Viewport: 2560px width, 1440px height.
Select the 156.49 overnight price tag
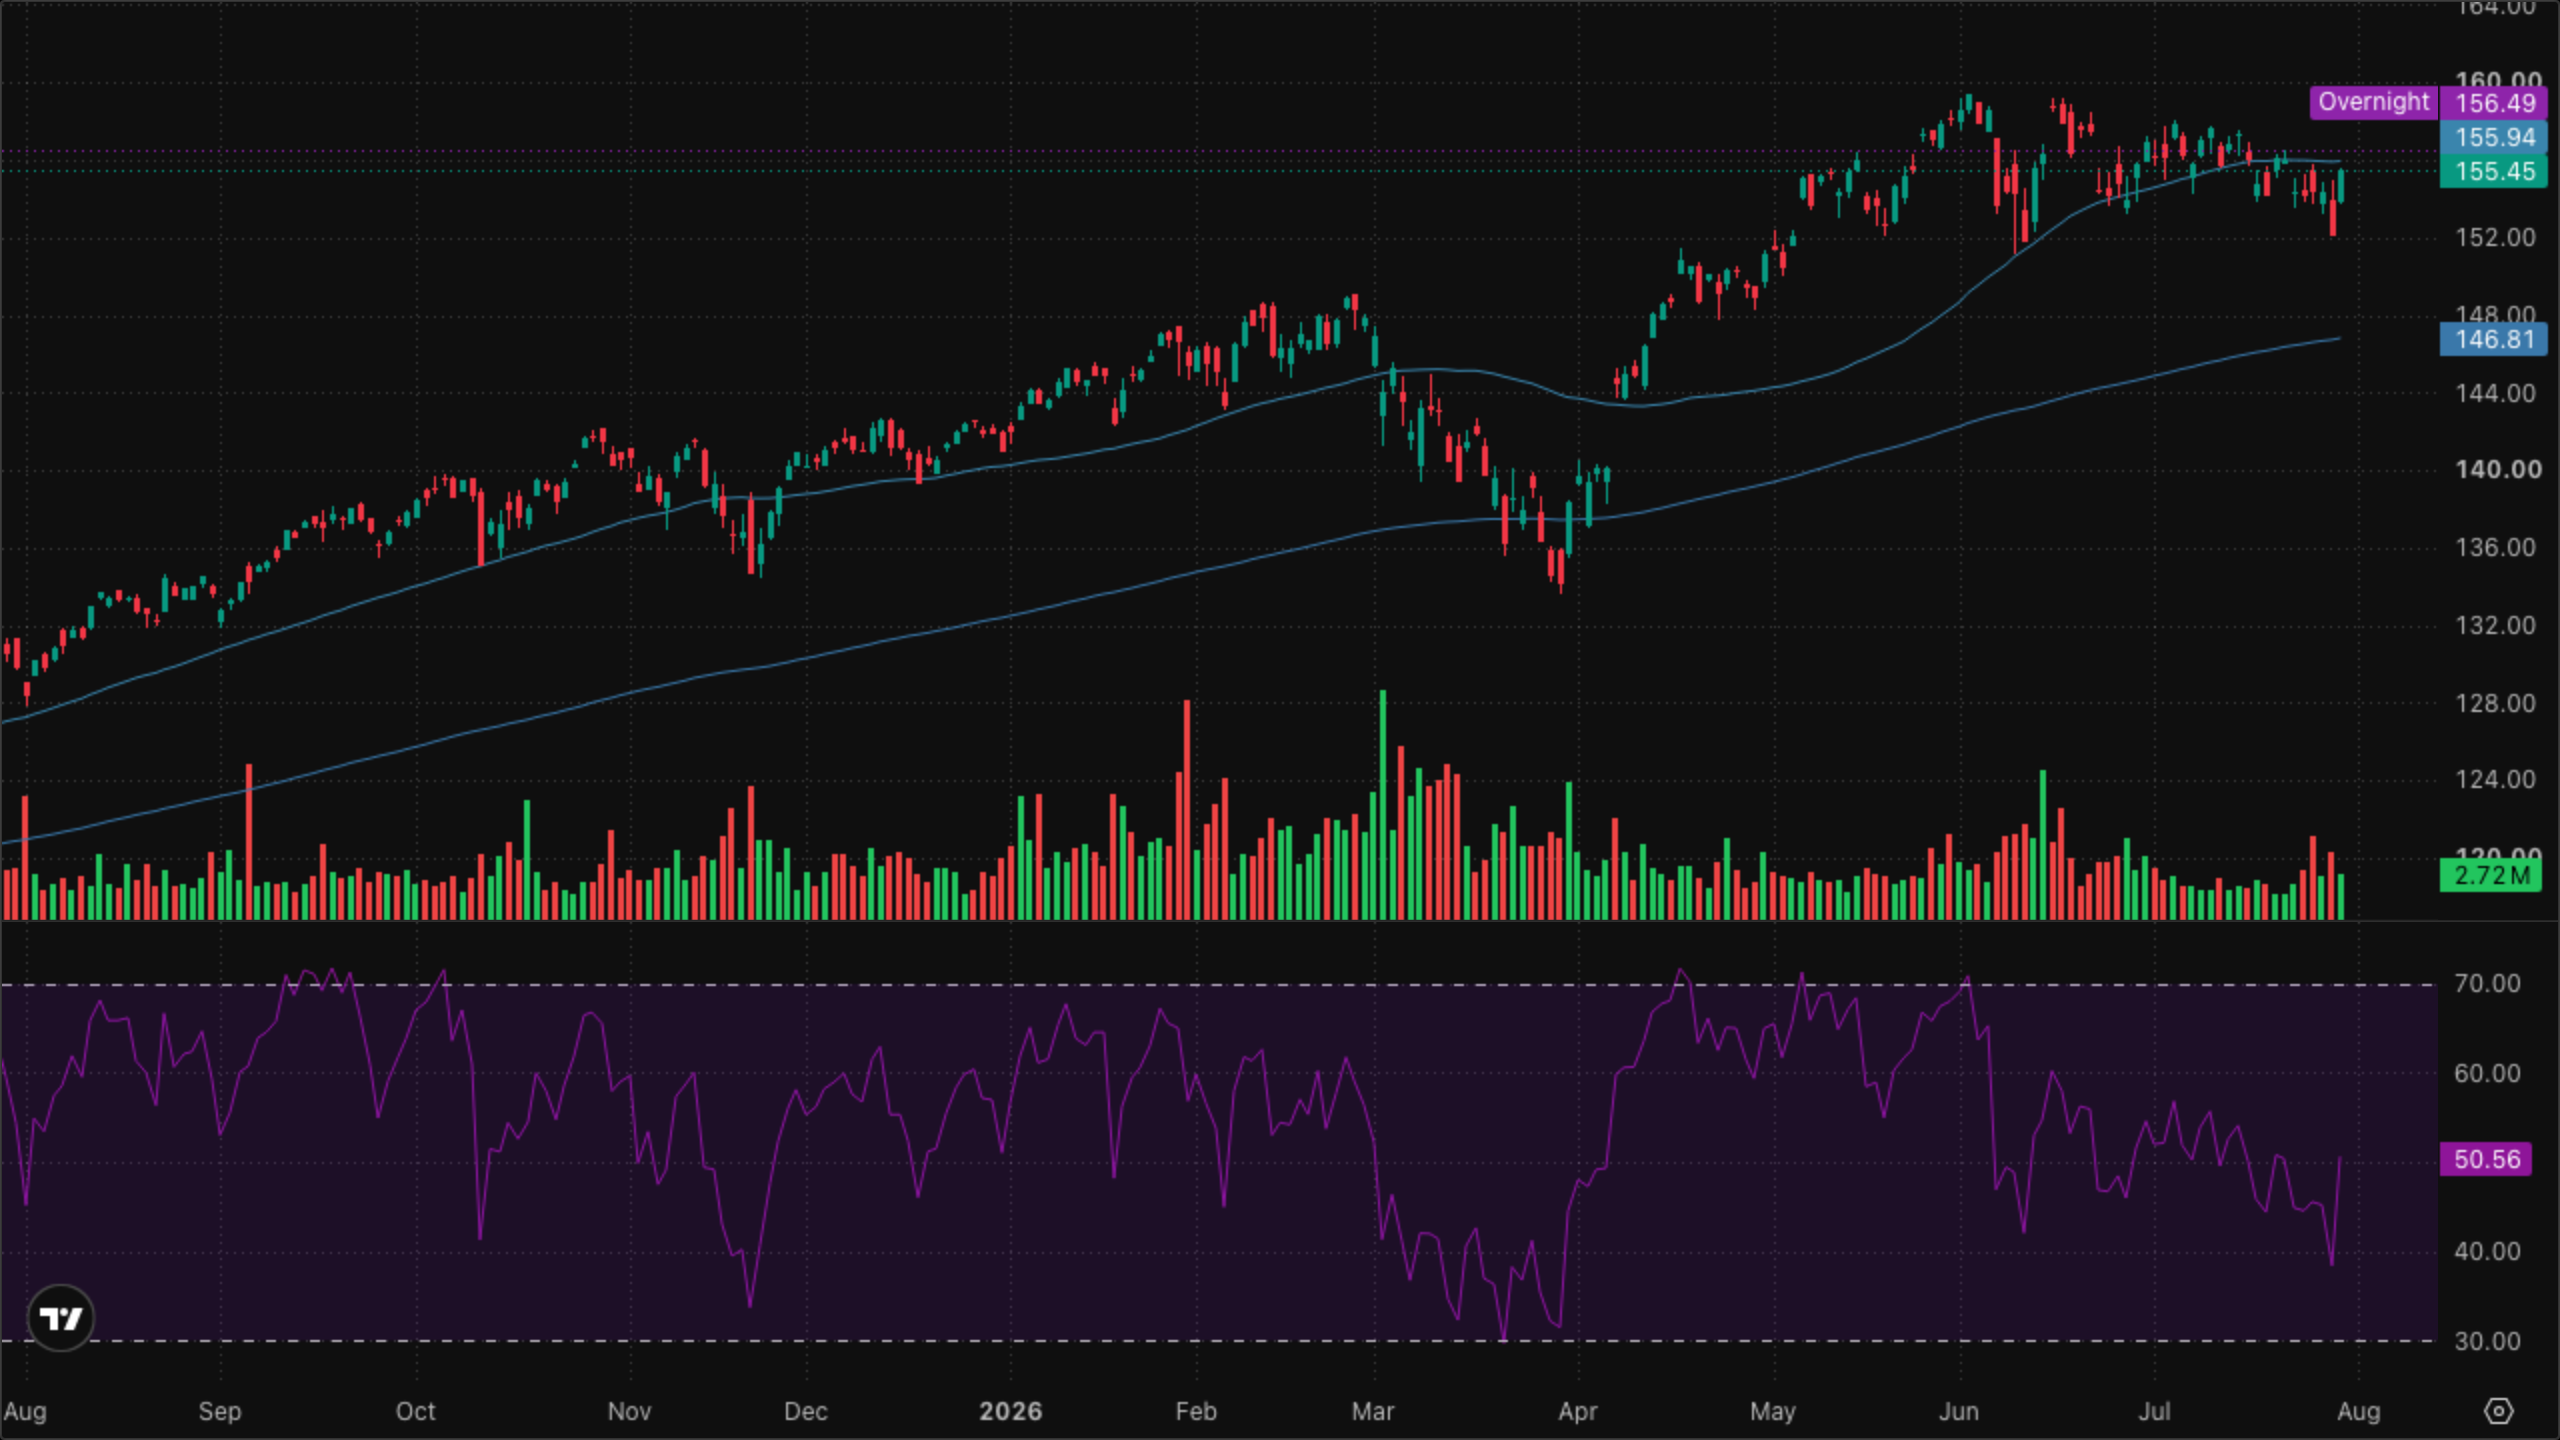pyautogui.click(x=2495, y=103)
